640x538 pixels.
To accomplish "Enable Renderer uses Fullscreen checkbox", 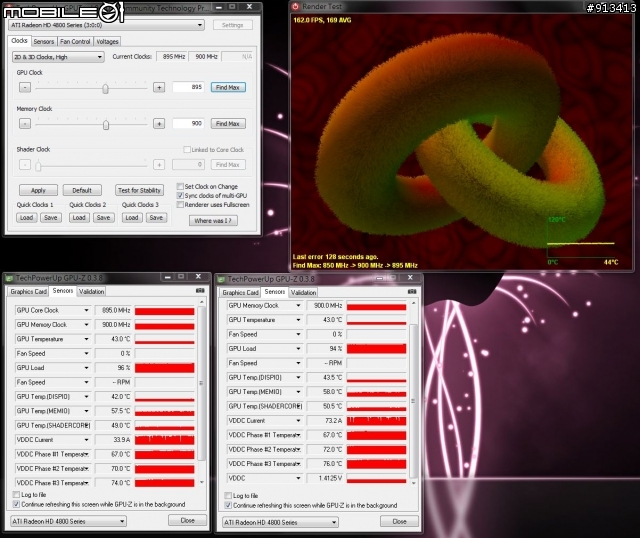I will coord(180,205).
